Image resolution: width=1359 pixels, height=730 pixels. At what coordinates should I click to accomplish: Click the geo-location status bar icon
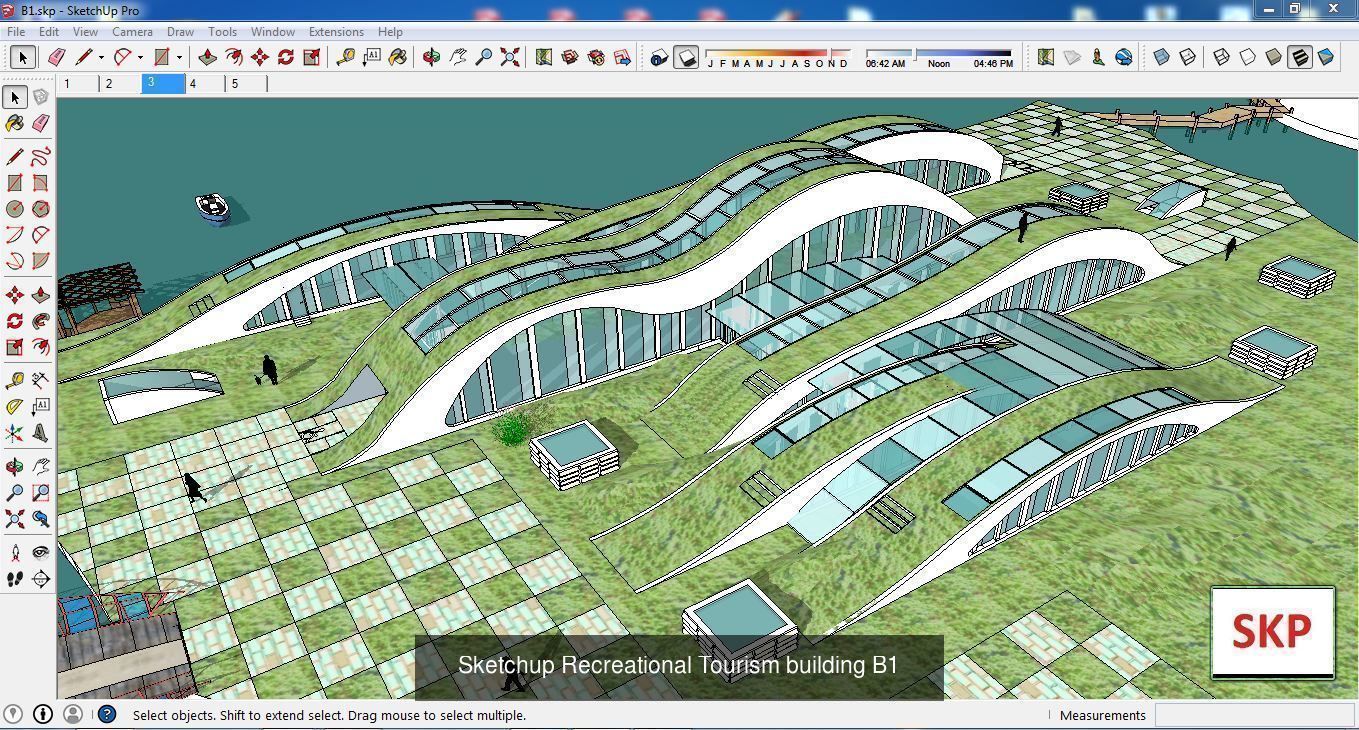[x=14, y=714]
